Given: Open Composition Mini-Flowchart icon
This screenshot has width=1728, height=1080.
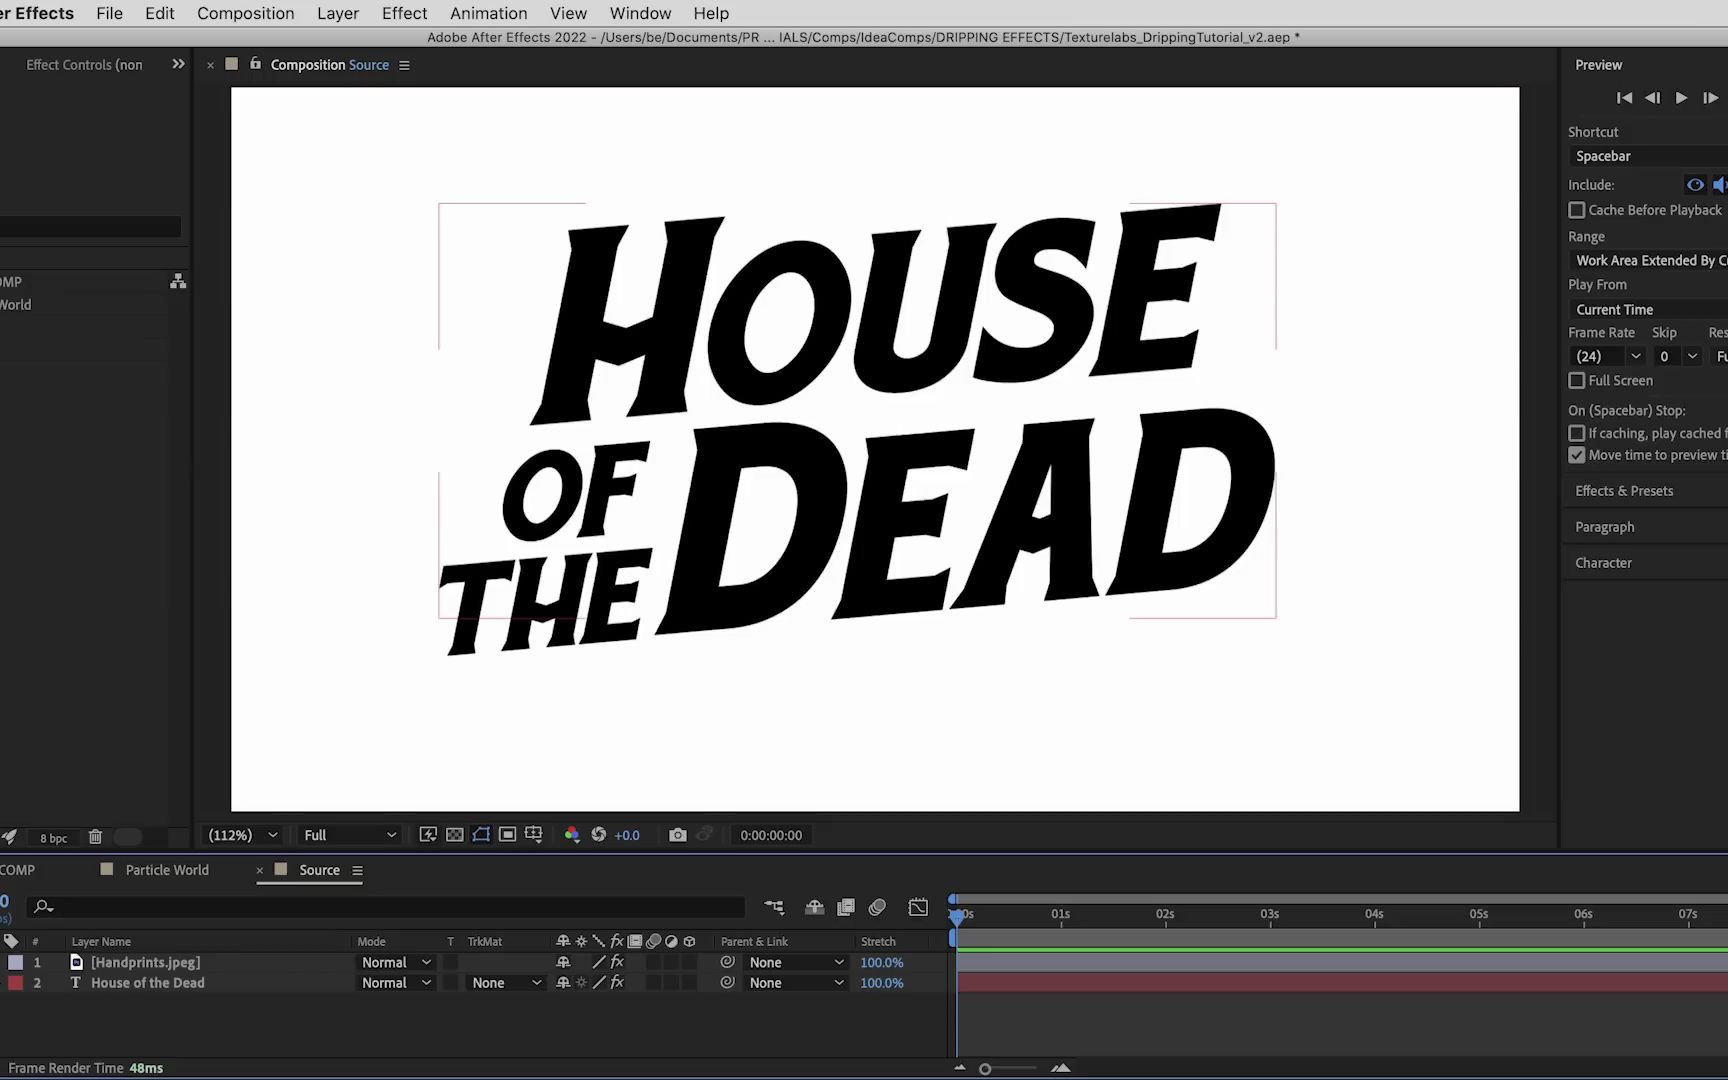Looking at the screenshot, I should point(774,907).
